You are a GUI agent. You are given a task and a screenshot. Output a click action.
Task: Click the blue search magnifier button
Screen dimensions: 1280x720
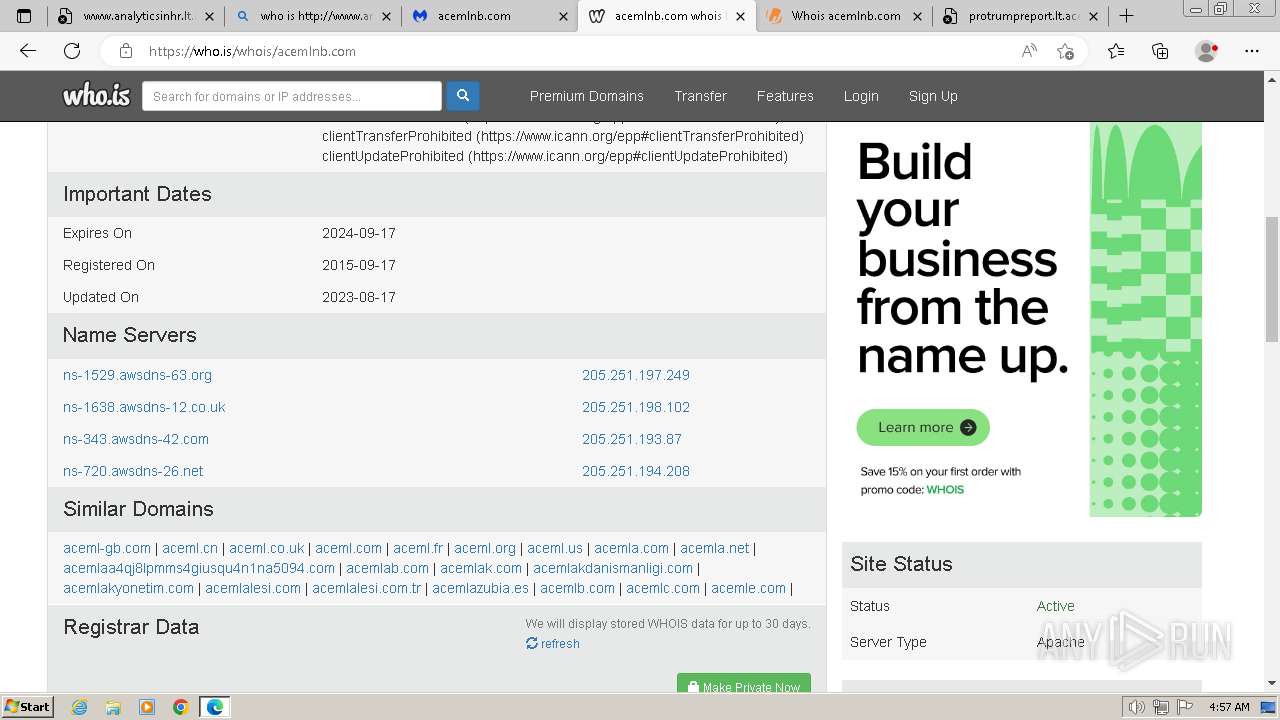pyautogui.click(x=463, y=96)
